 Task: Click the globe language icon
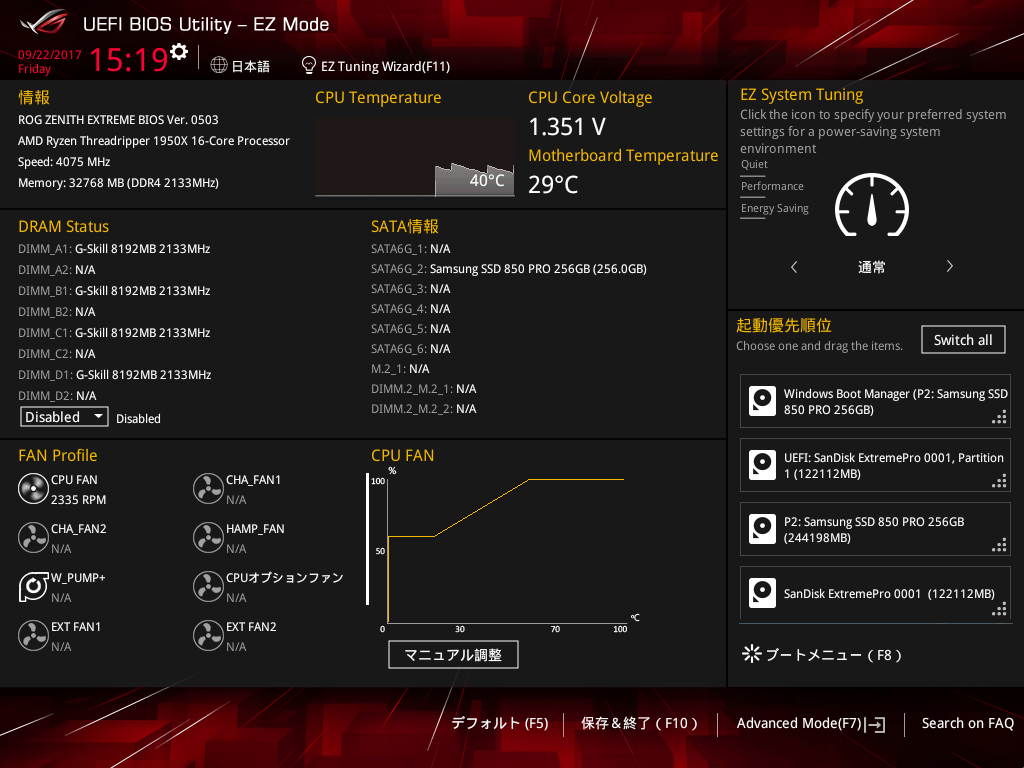(x=219, y=66)
